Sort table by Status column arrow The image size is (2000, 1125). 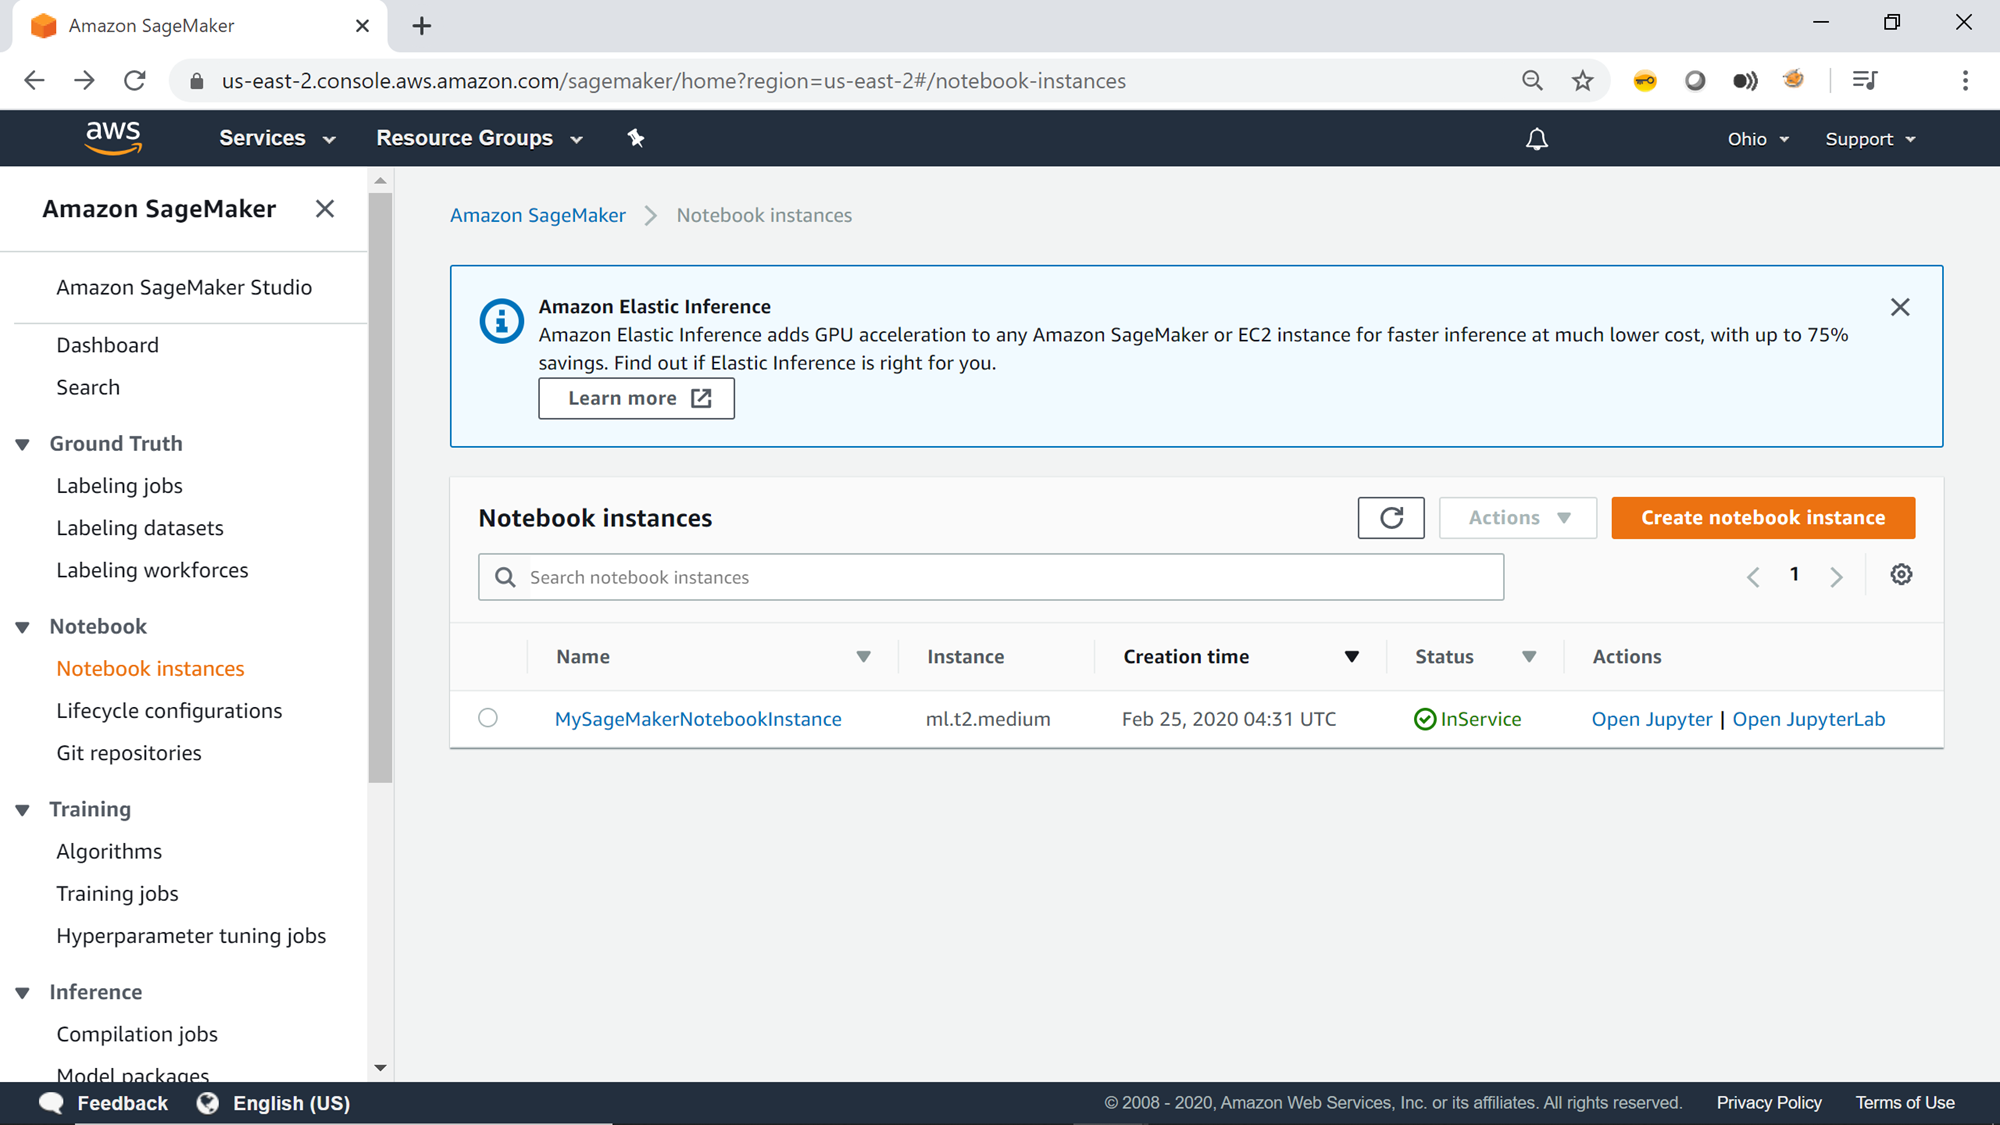click(x=1528, y=657)
